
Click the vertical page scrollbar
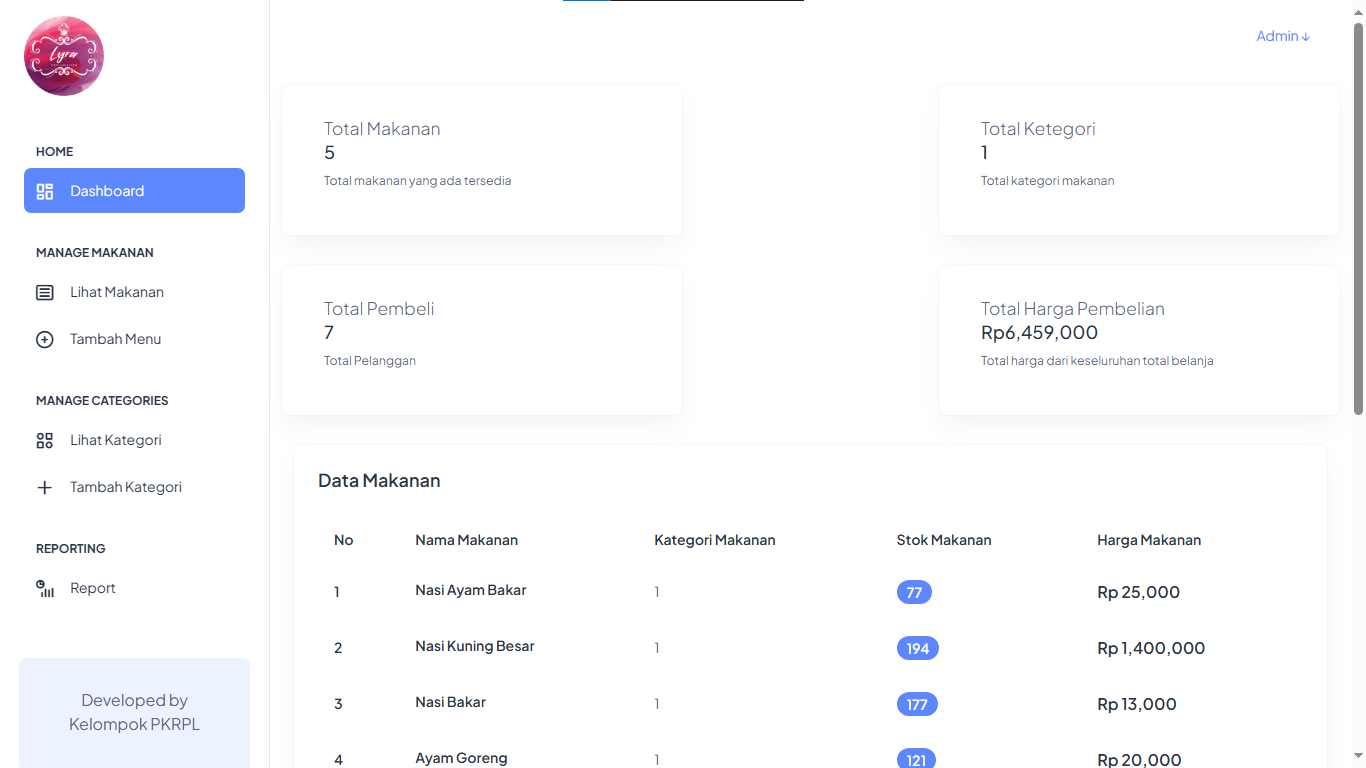[x=1358, y=220]
